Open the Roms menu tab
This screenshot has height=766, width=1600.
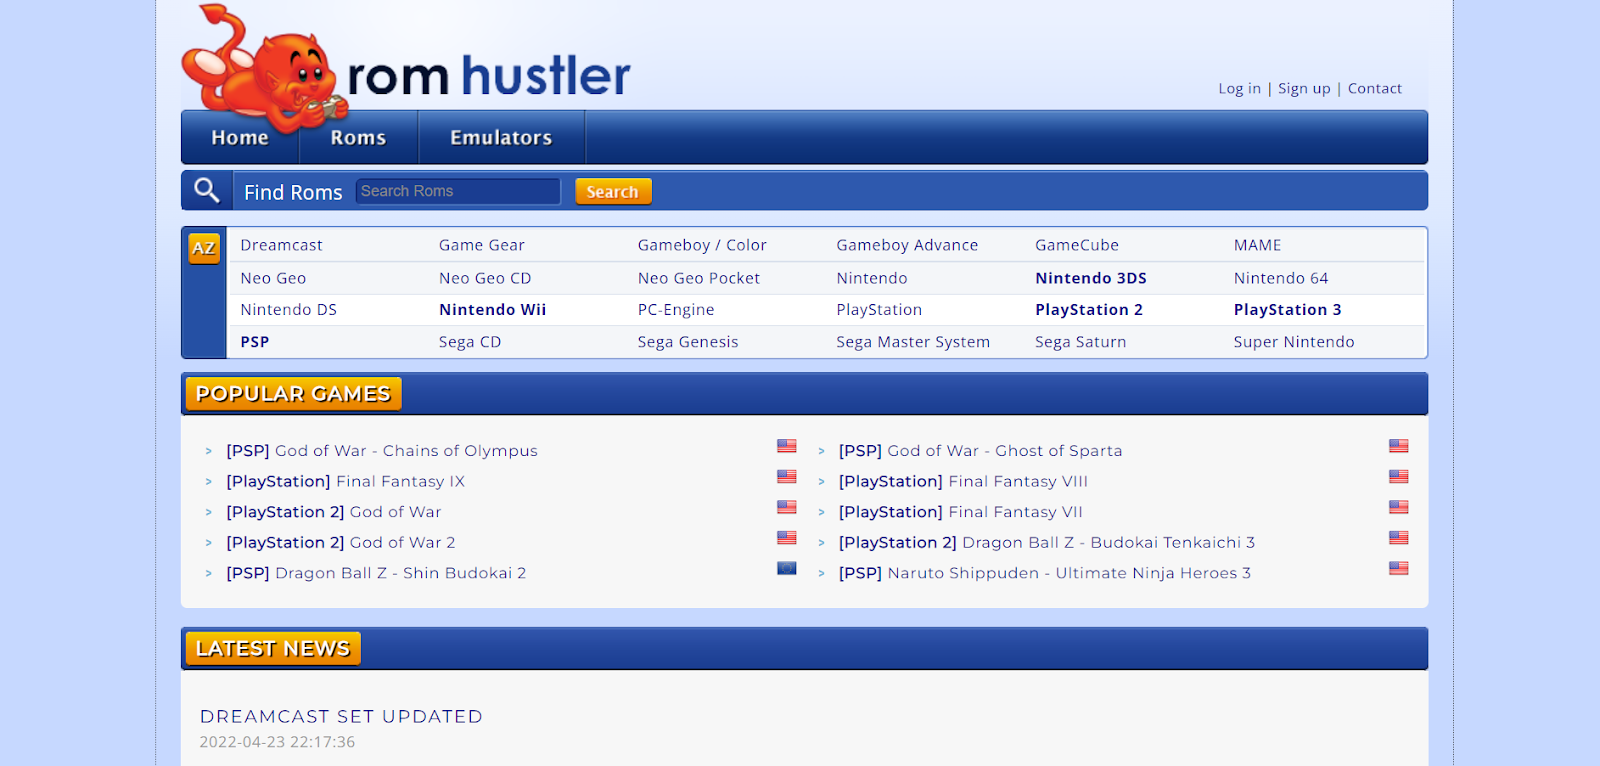(358, 138)
